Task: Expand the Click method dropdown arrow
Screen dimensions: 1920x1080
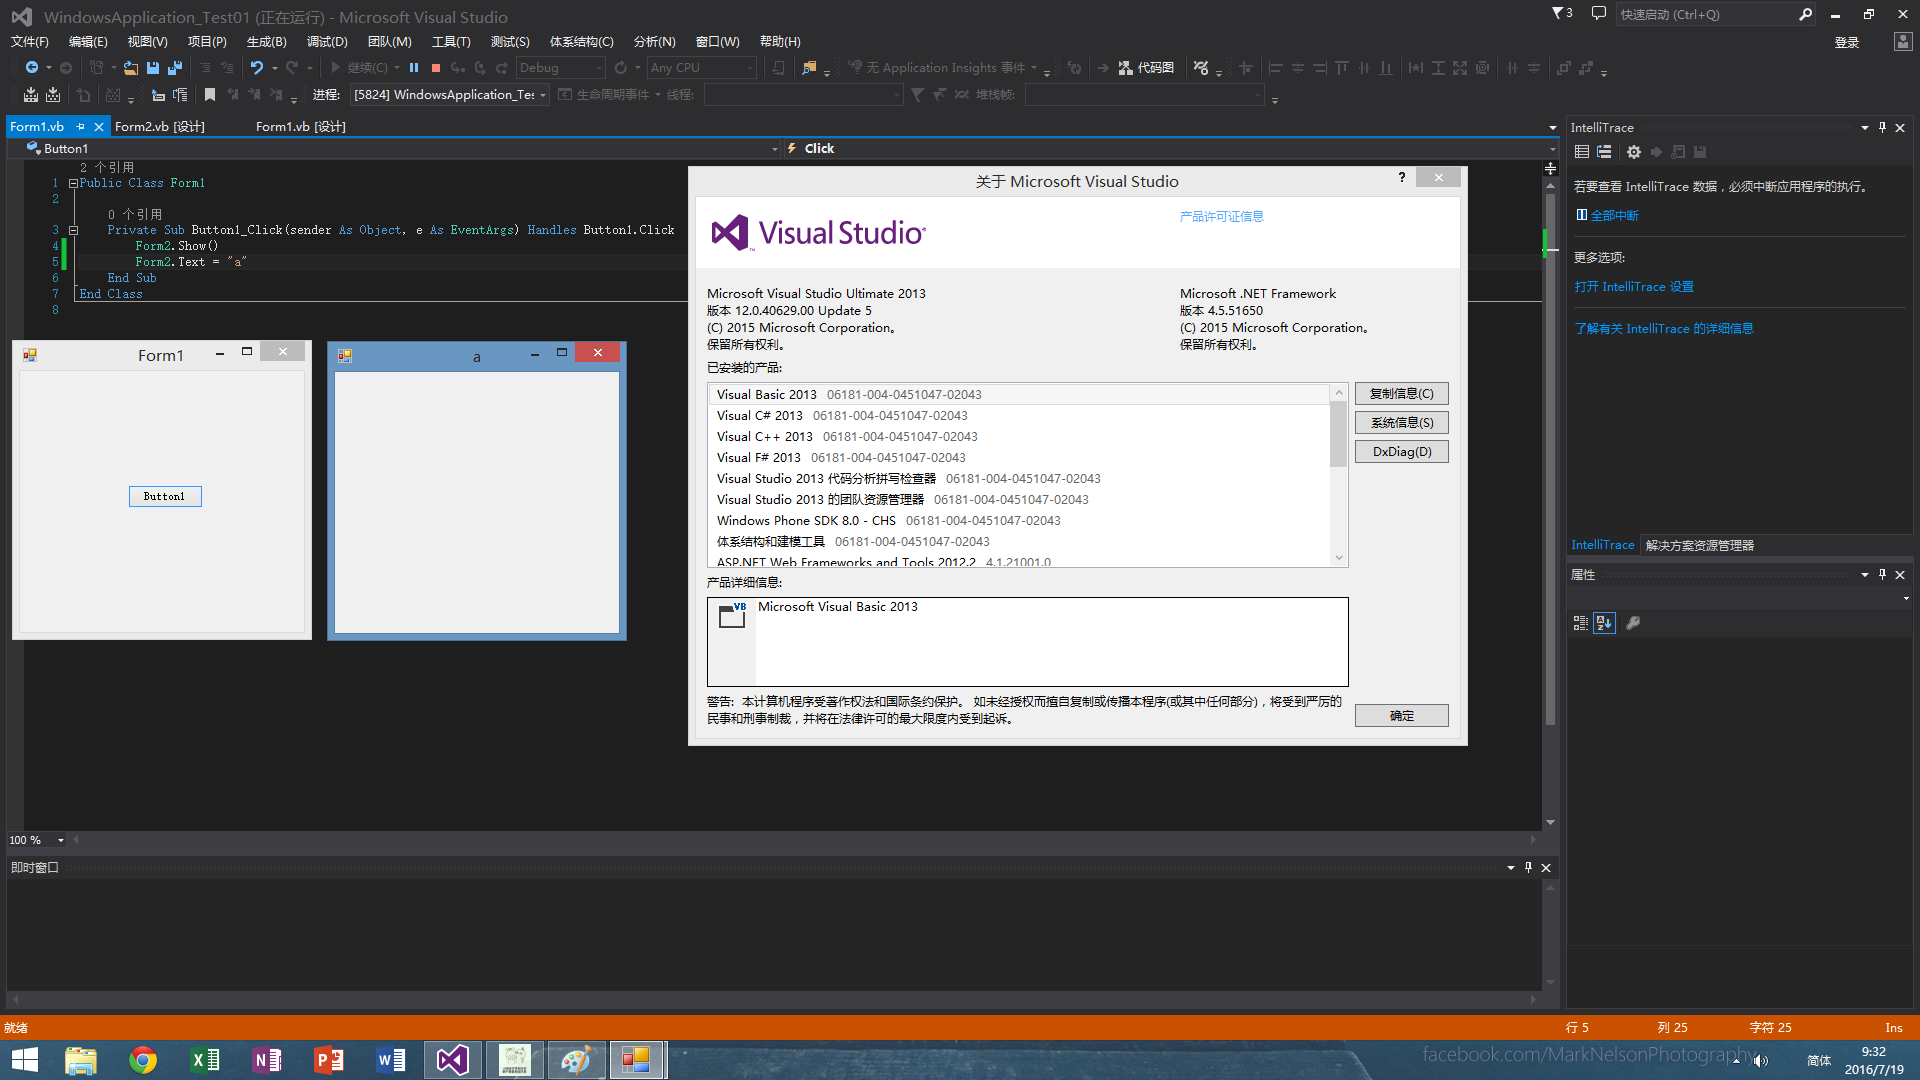Action: point(1552,149)
